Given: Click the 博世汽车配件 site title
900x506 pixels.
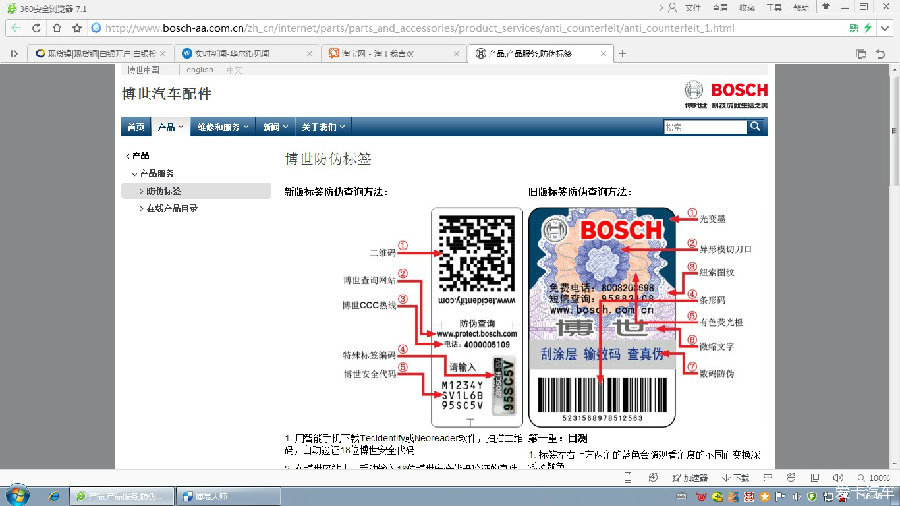Looking at the screenshot, I should 167,94.
